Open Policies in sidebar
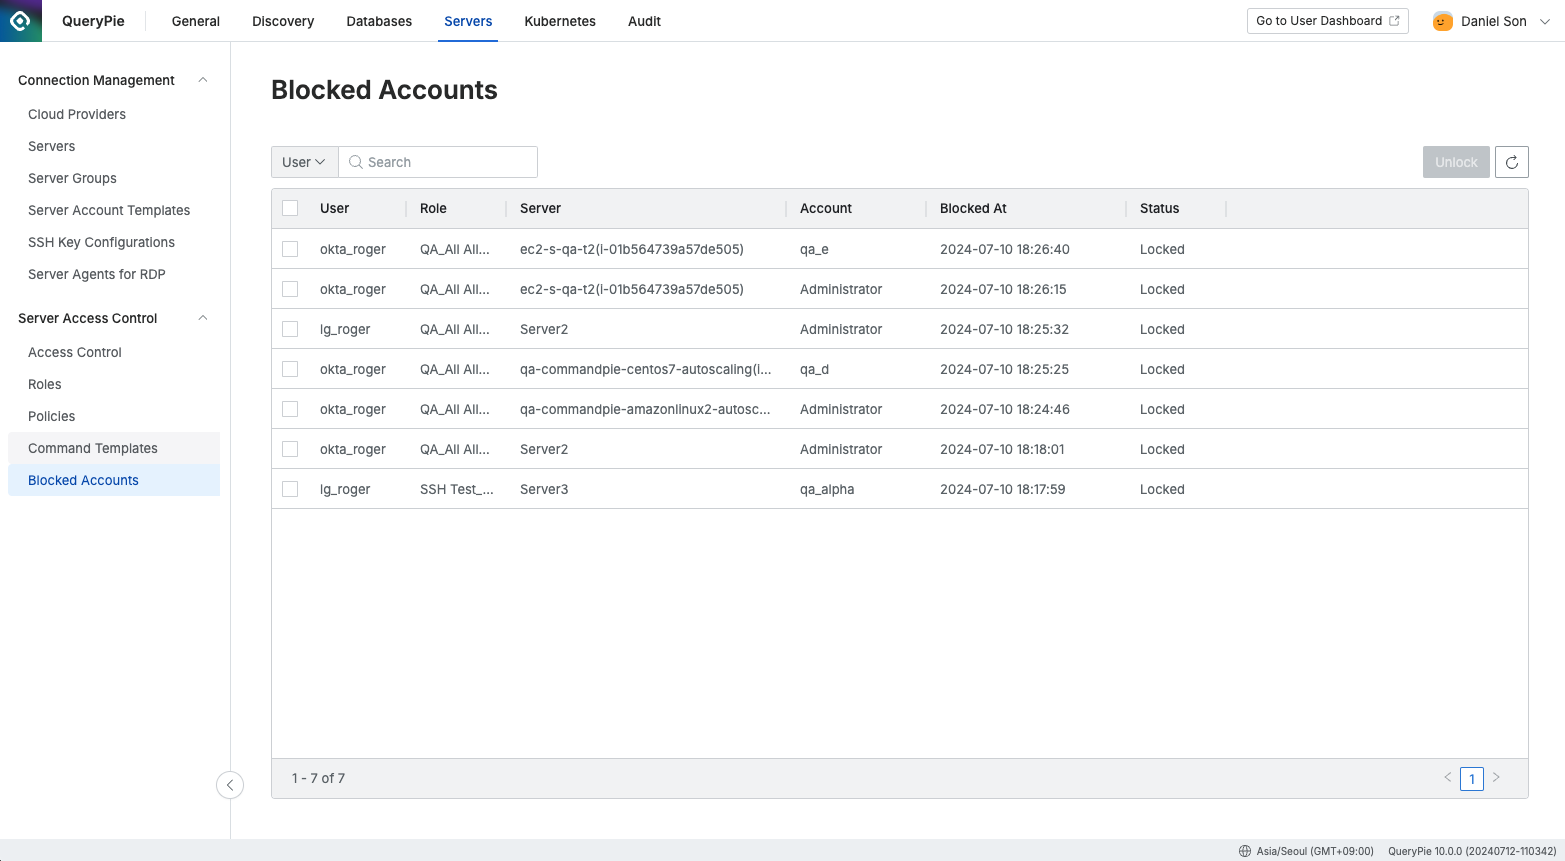1565x861 pixels. (x=52, y=416)
